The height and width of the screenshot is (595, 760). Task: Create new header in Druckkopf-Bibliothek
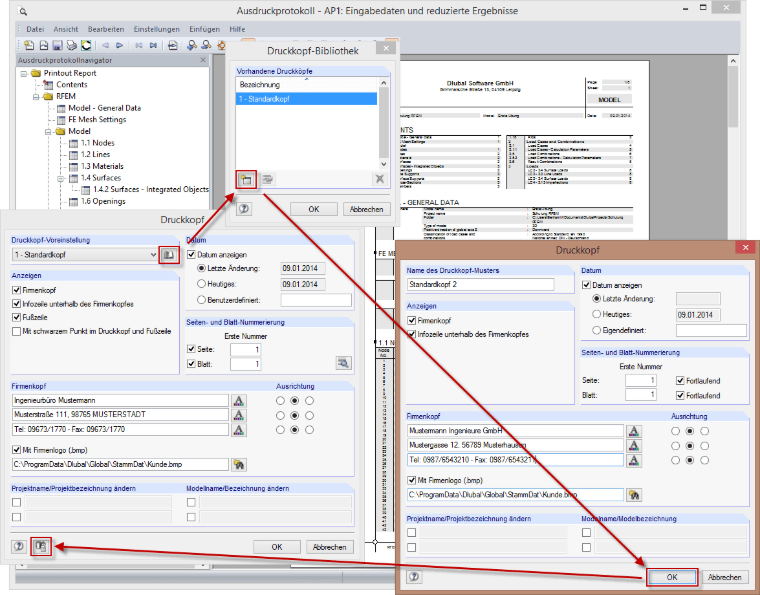(246, 180)
